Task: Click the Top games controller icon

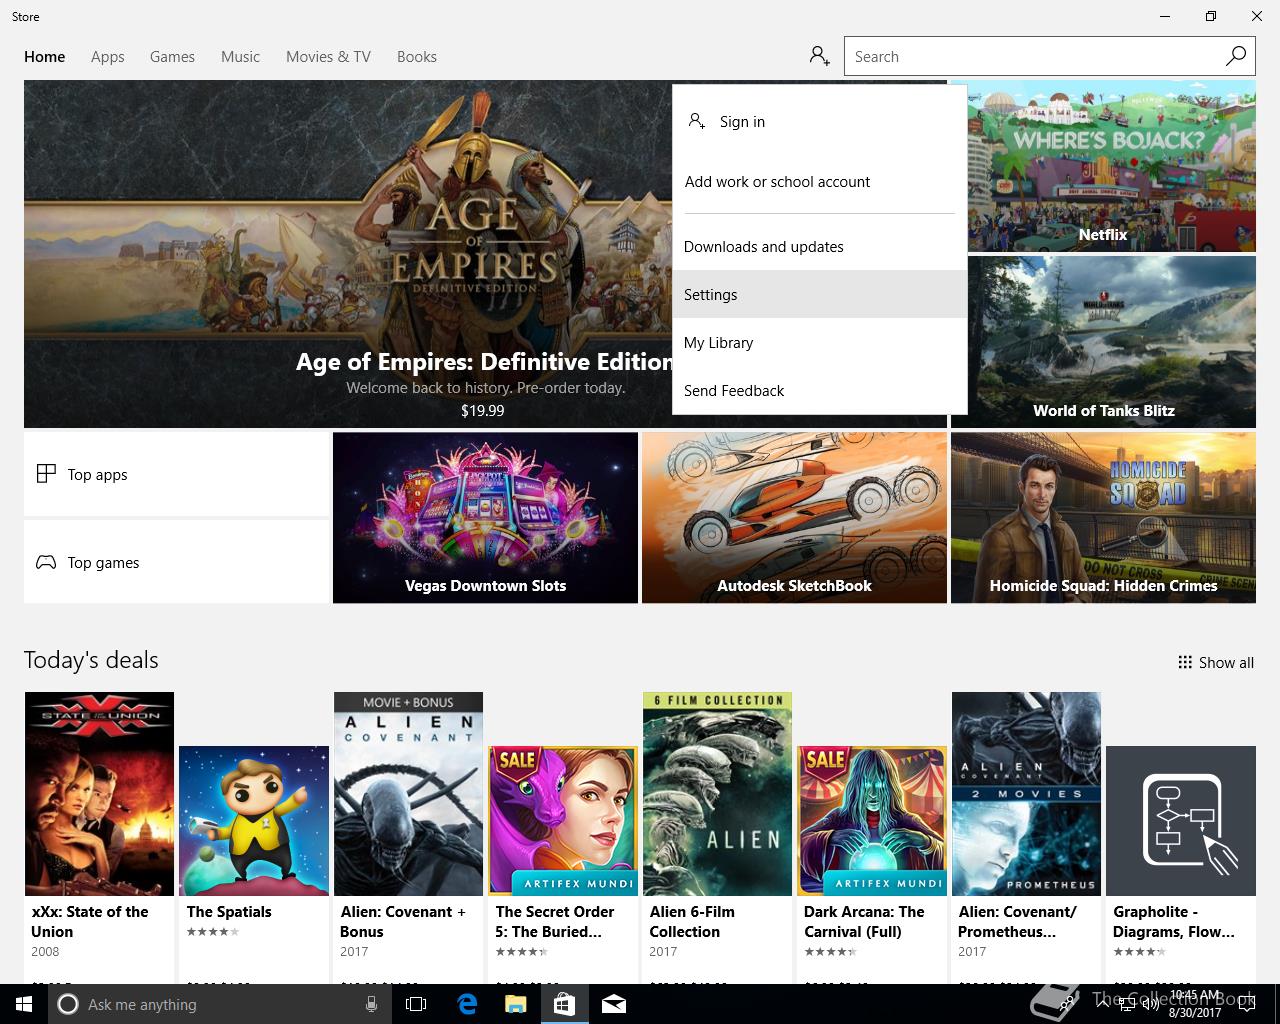Action: [46, 562]
